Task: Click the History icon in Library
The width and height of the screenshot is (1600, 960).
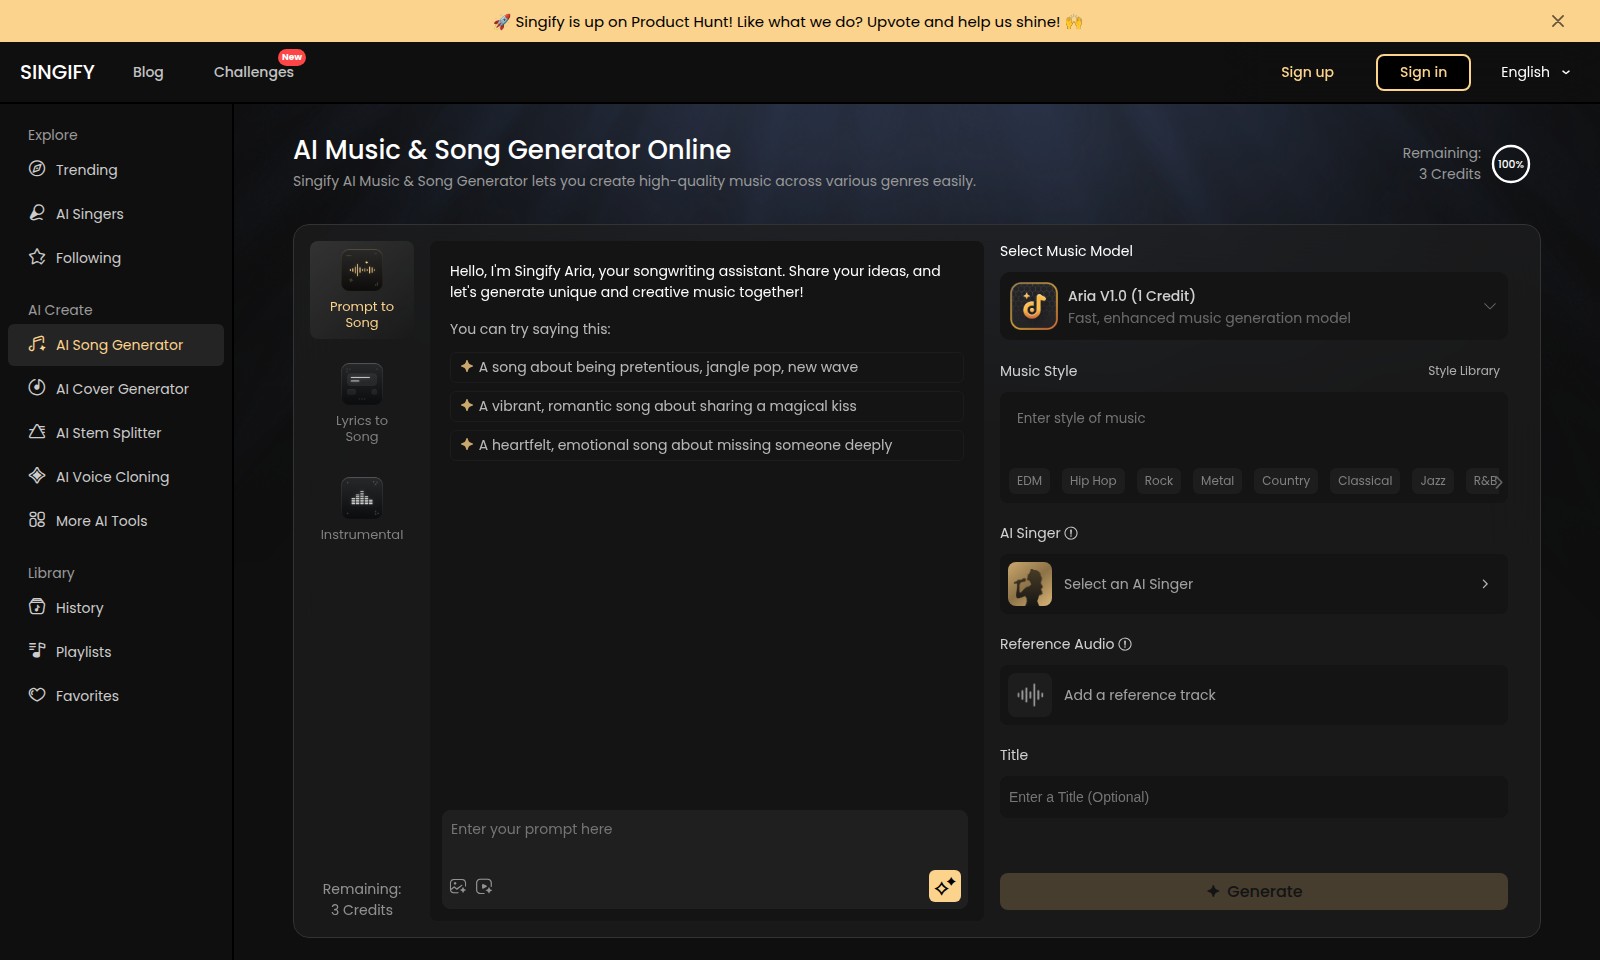Action: [x=37, y=607]
